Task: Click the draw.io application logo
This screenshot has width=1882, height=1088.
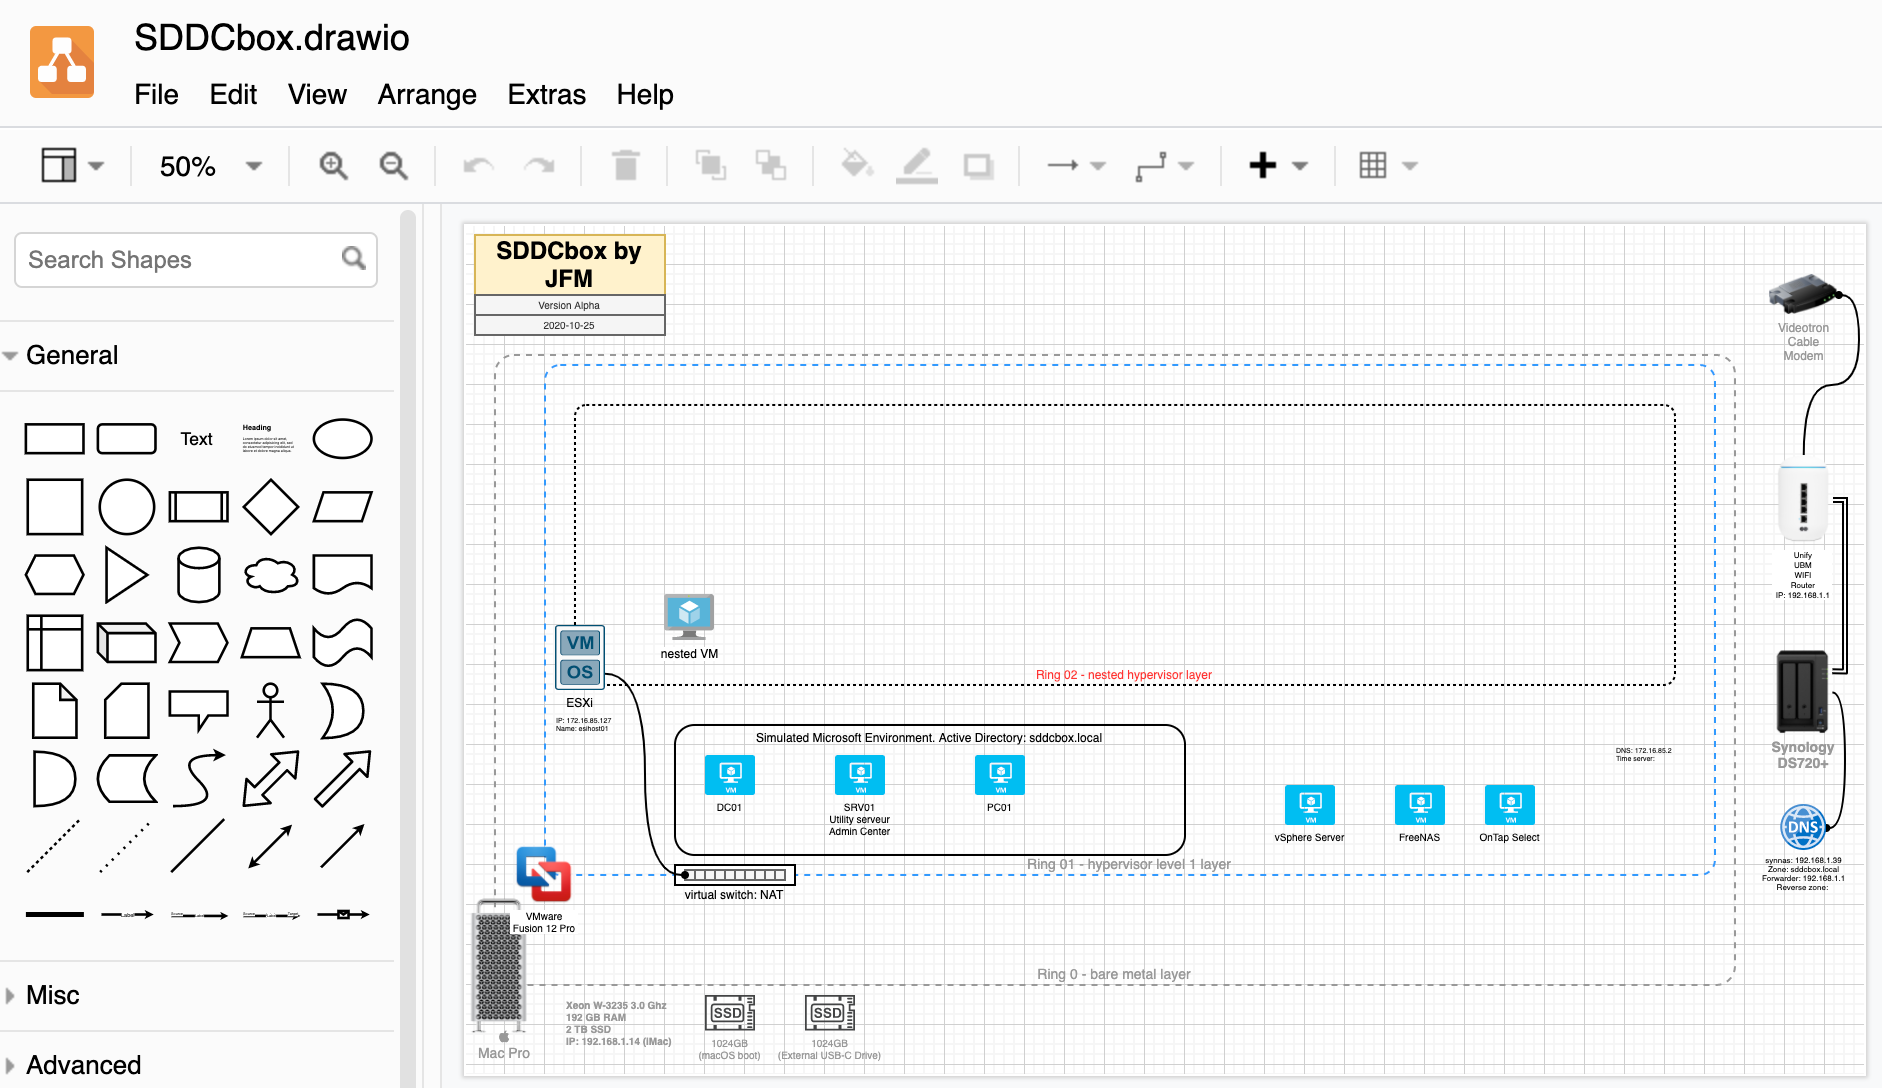Action: (x=62, y=62)
